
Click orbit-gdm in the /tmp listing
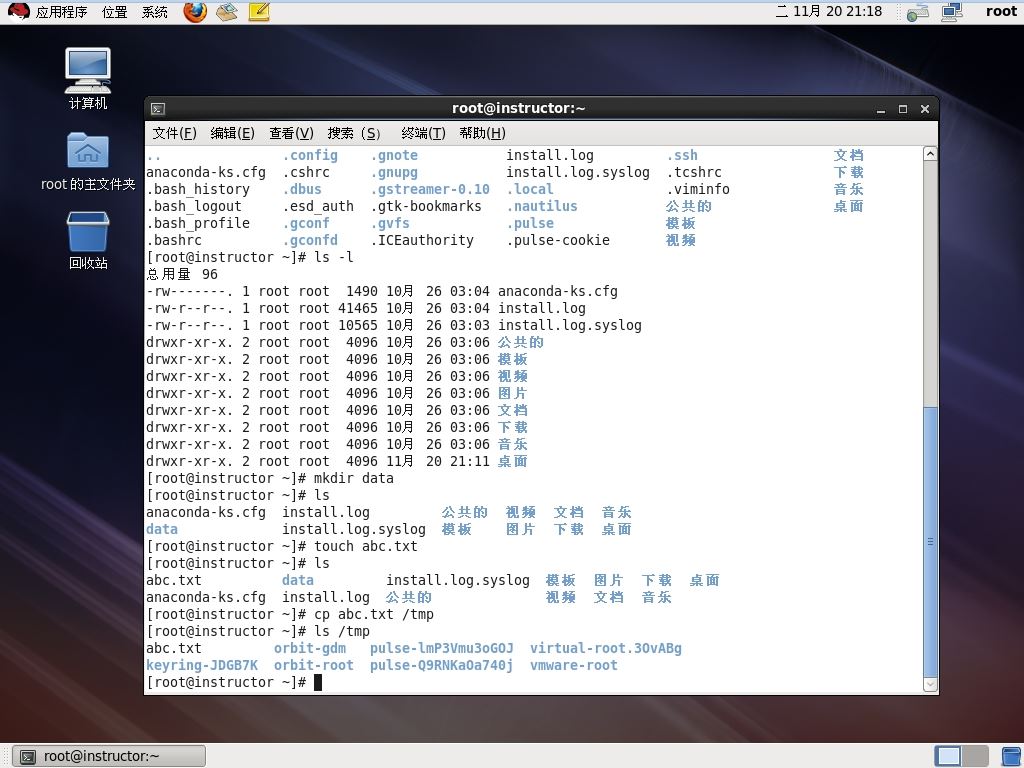point(310,648)
